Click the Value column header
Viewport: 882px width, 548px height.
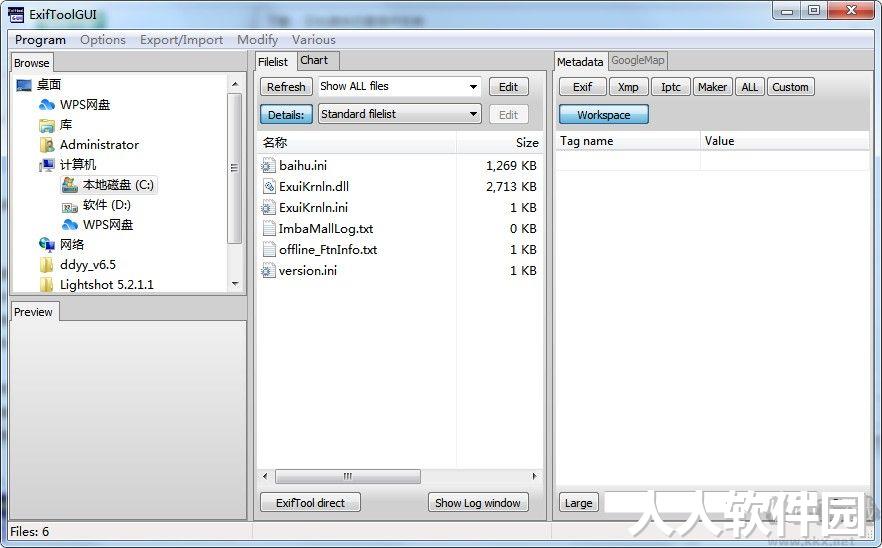point(785,141)
